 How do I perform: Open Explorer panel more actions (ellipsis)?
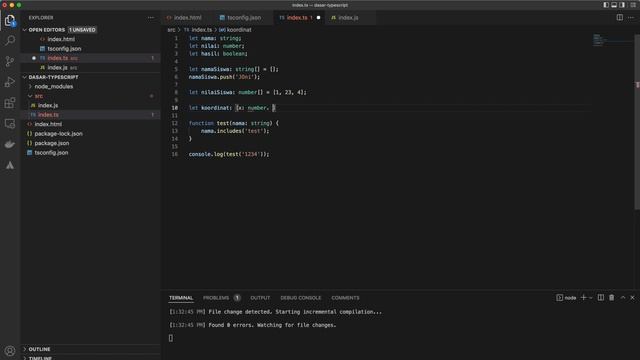coord(151,18)
